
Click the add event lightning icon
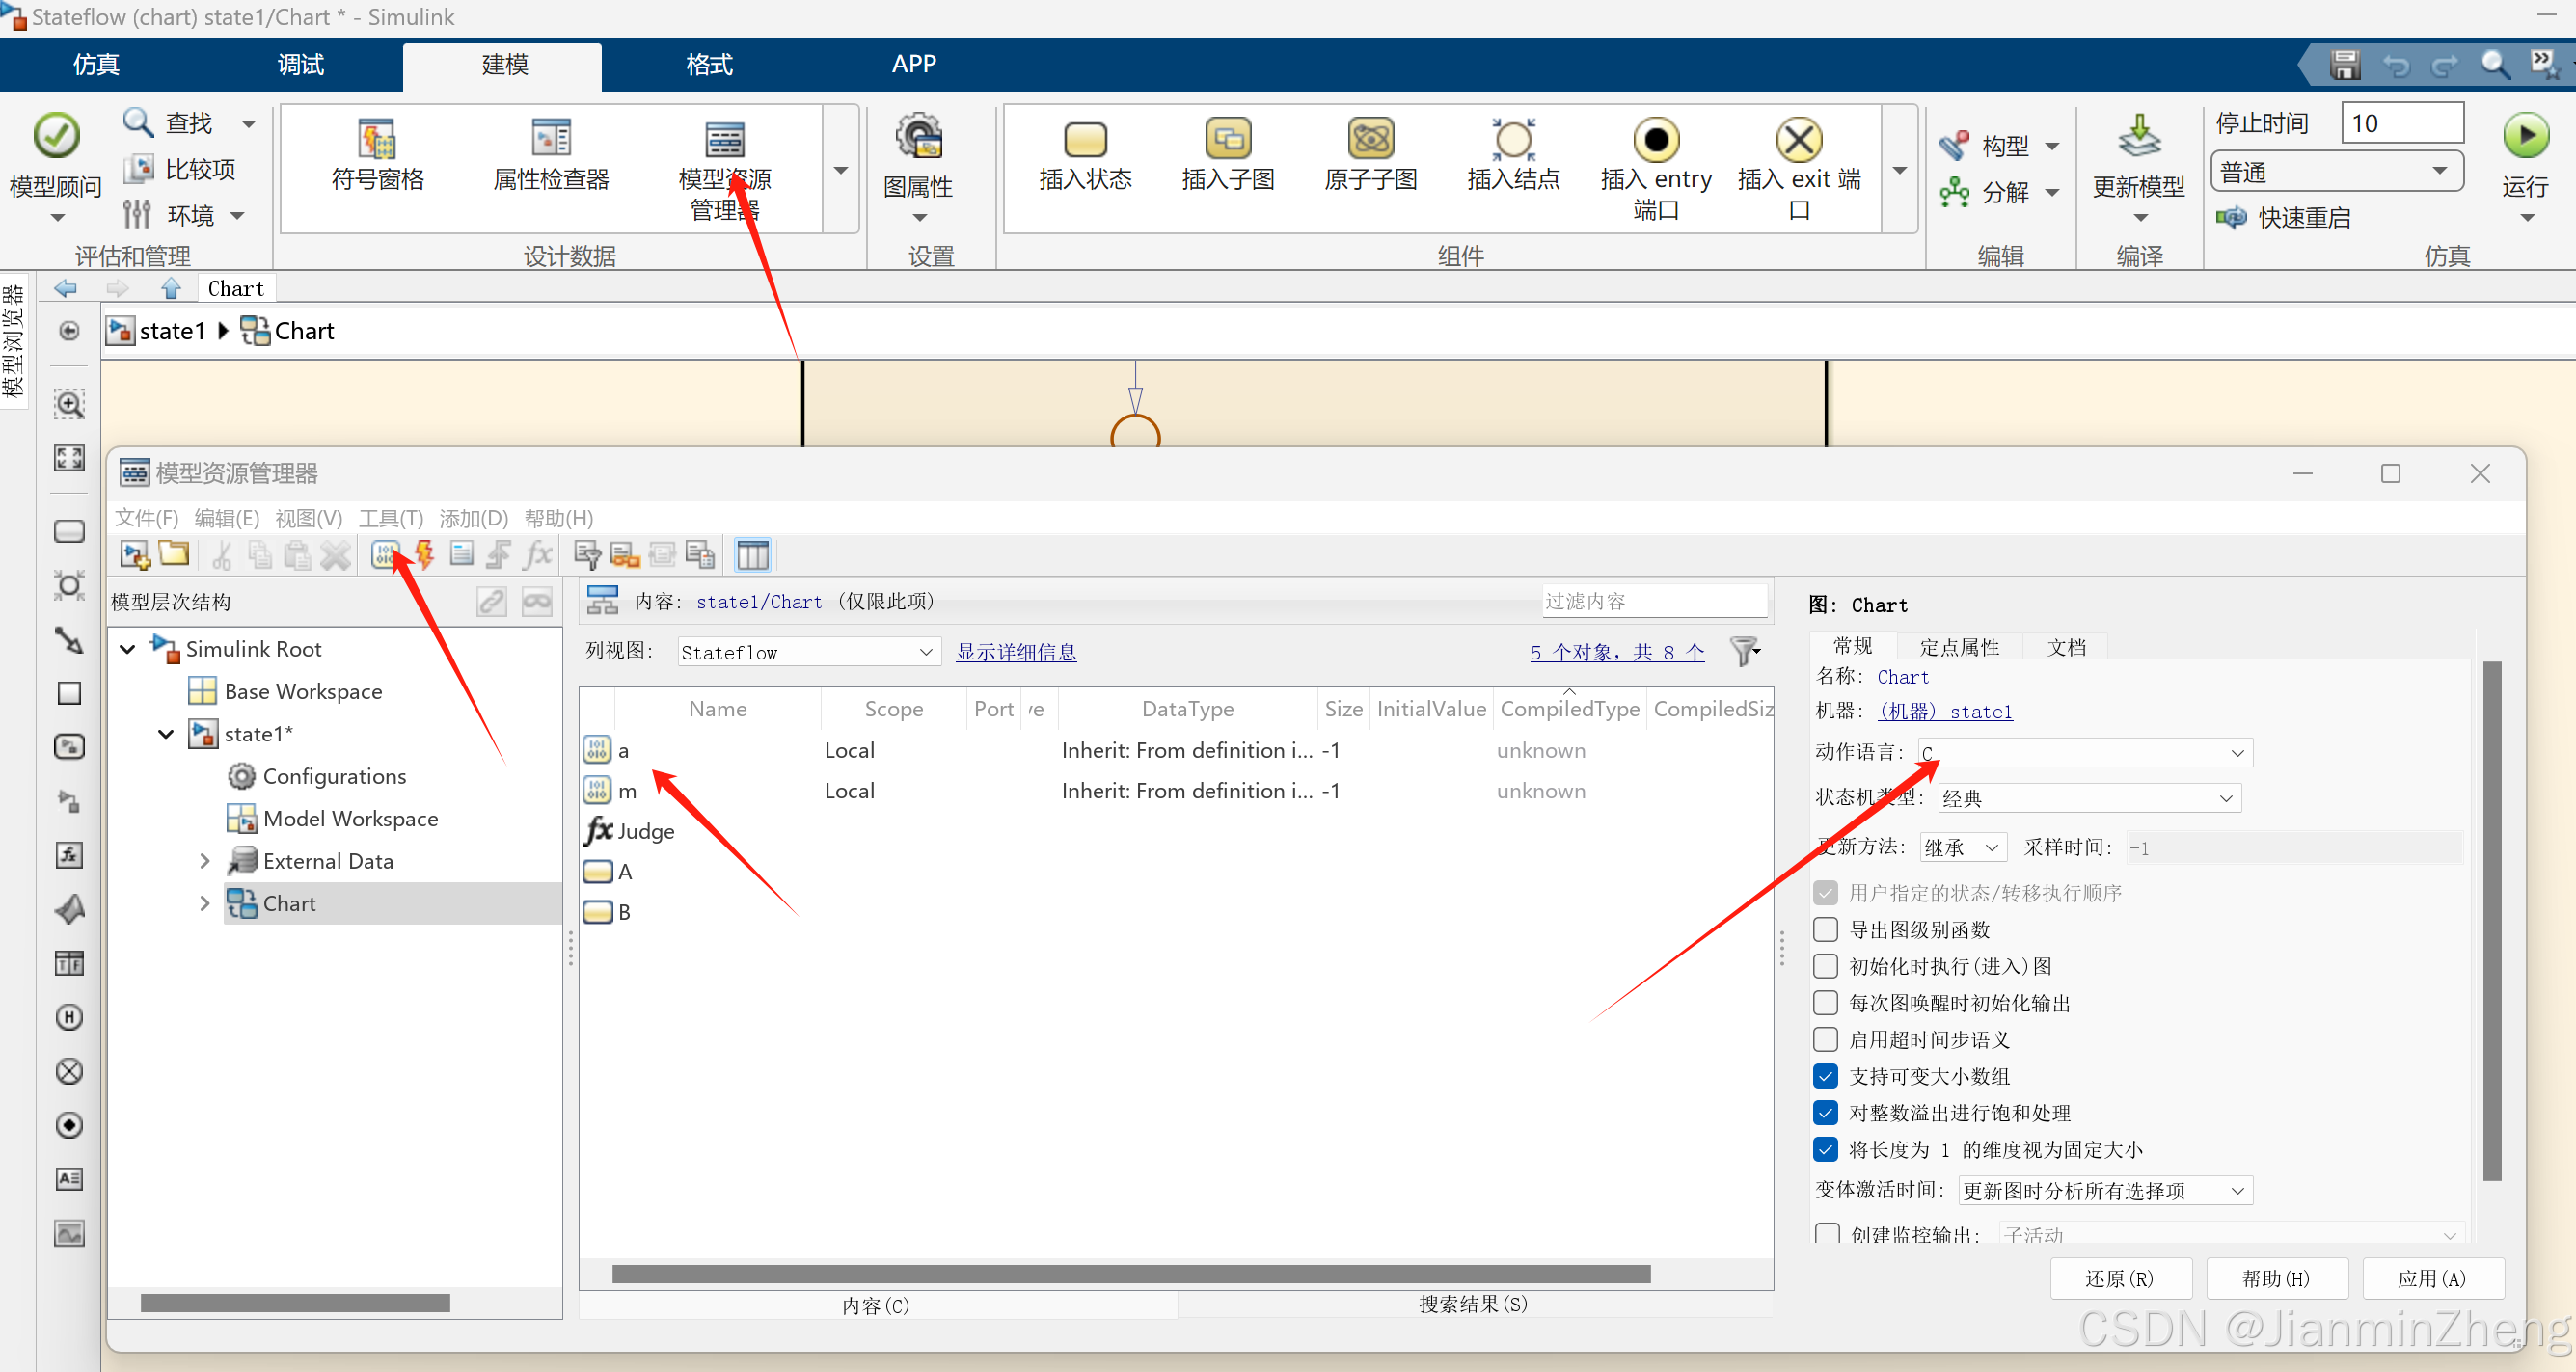click(x=424, y=554)
